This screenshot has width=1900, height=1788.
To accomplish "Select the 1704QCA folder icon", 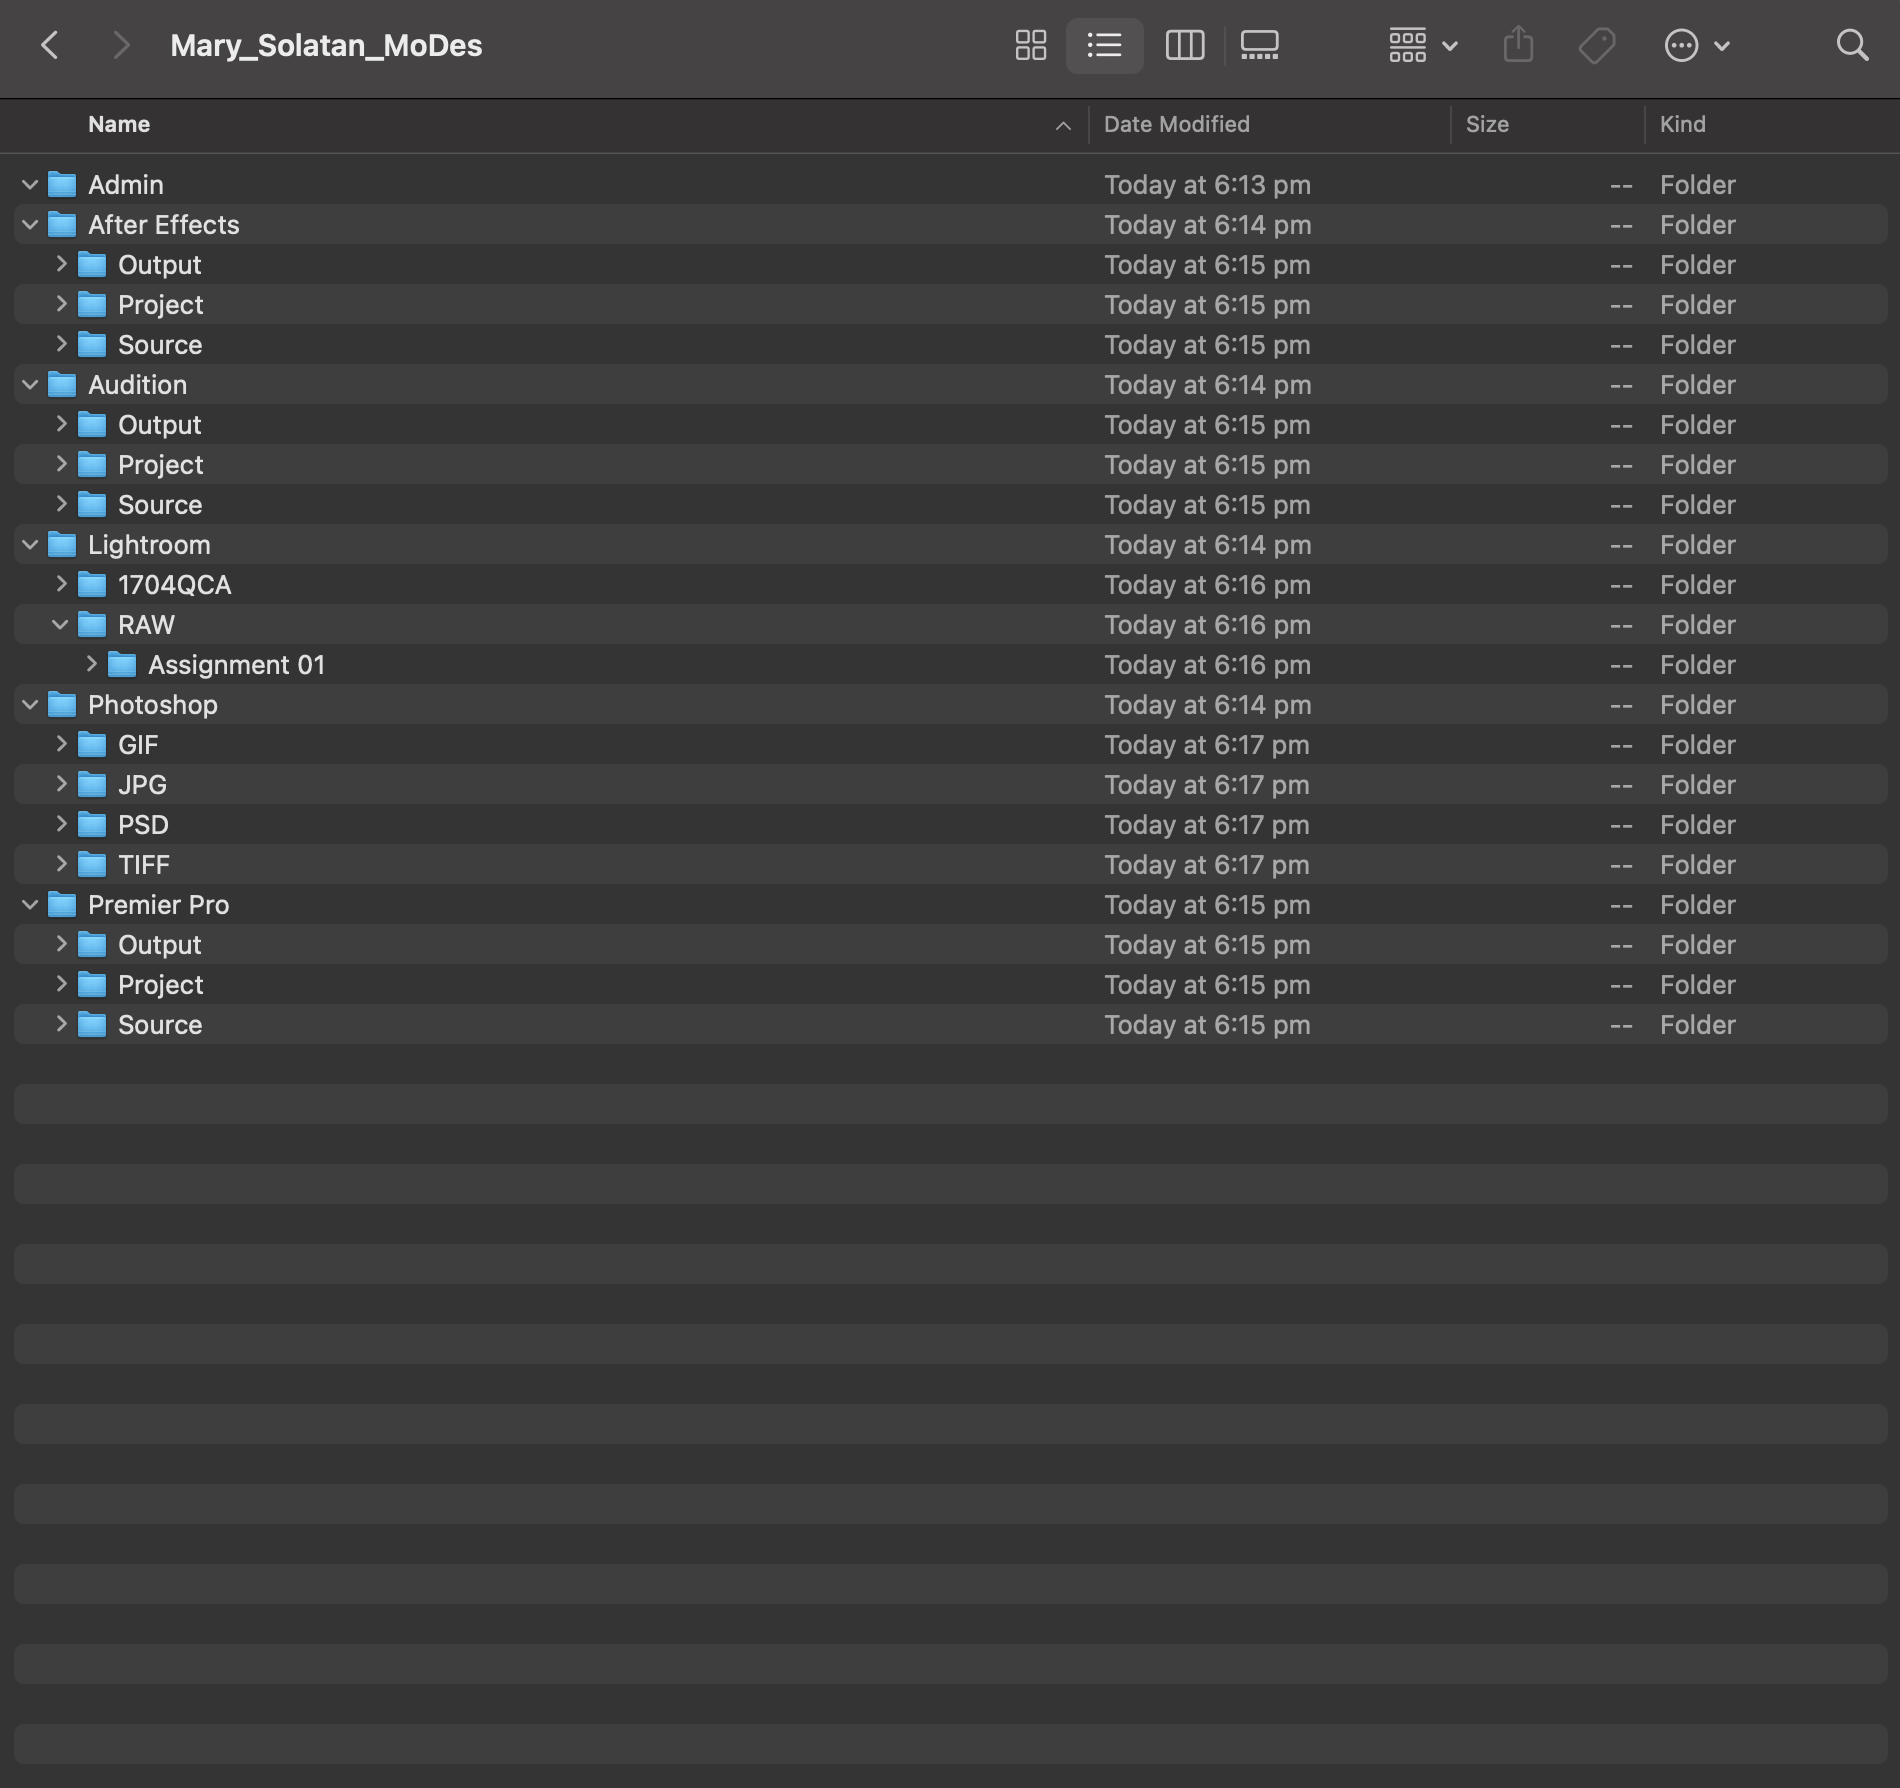I will click(92, 585).
